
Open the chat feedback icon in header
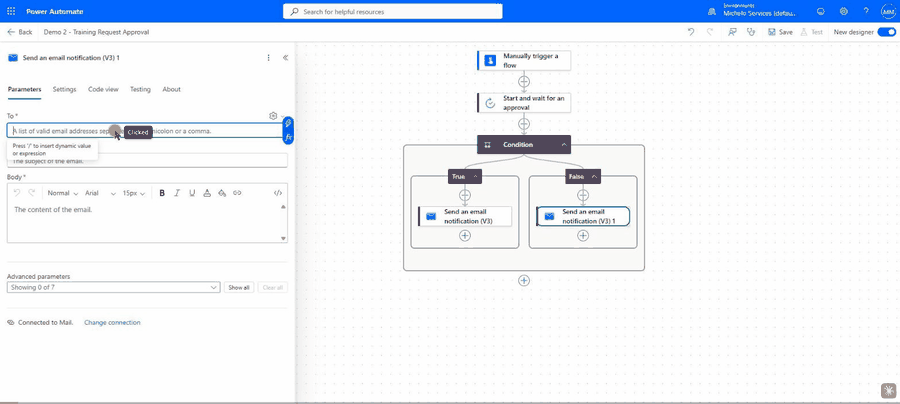[x=821, y=11]
